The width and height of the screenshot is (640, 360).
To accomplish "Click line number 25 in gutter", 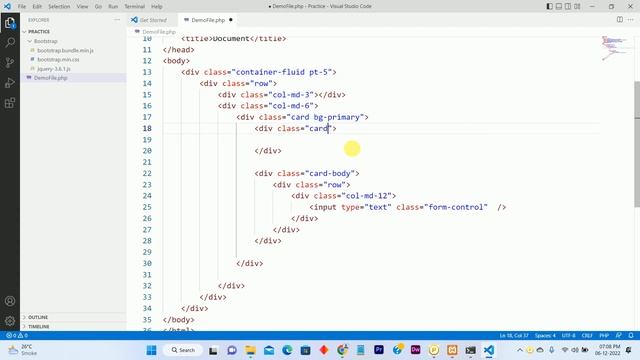I will pyautogui.click(x=147, y=207).
